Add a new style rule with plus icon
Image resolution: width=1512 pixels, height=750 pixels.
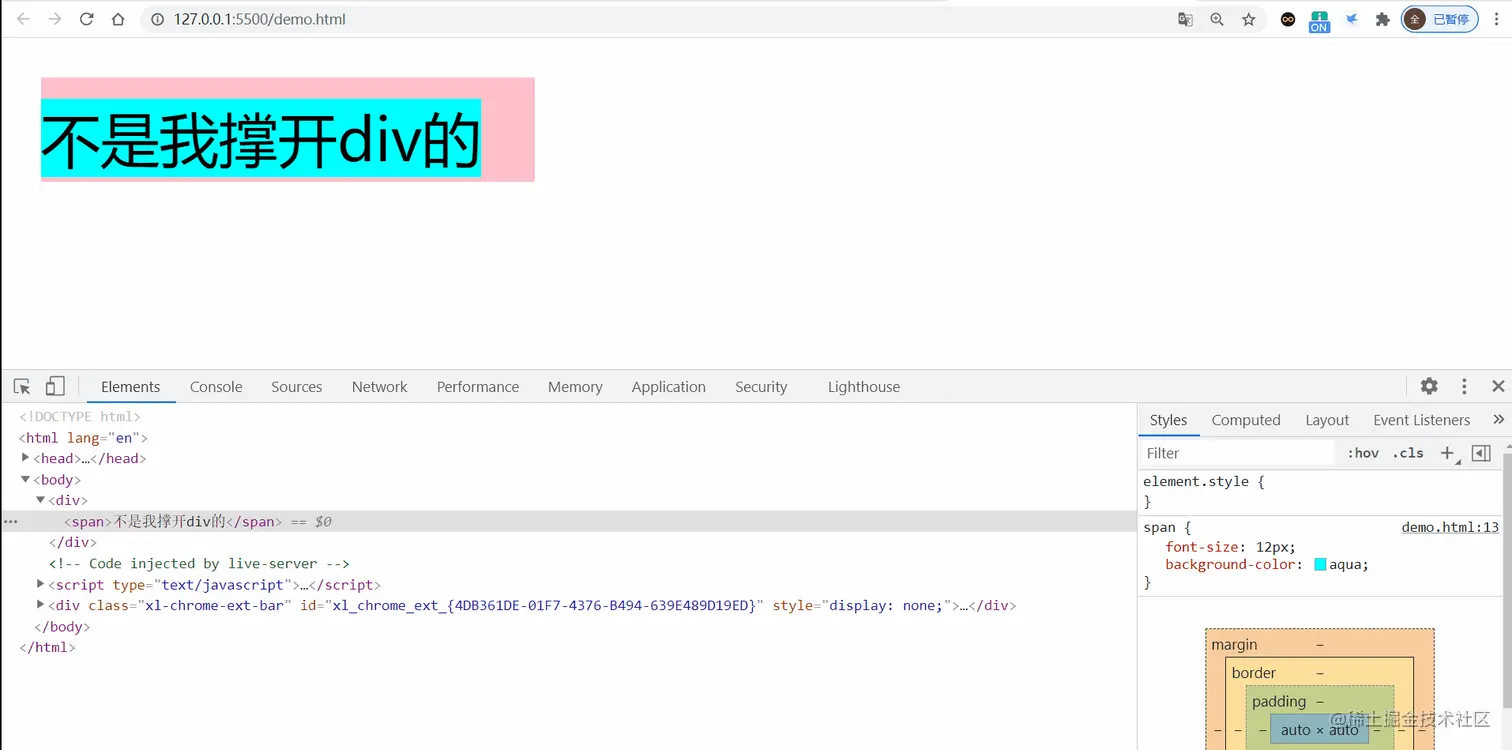[1447, 453]
